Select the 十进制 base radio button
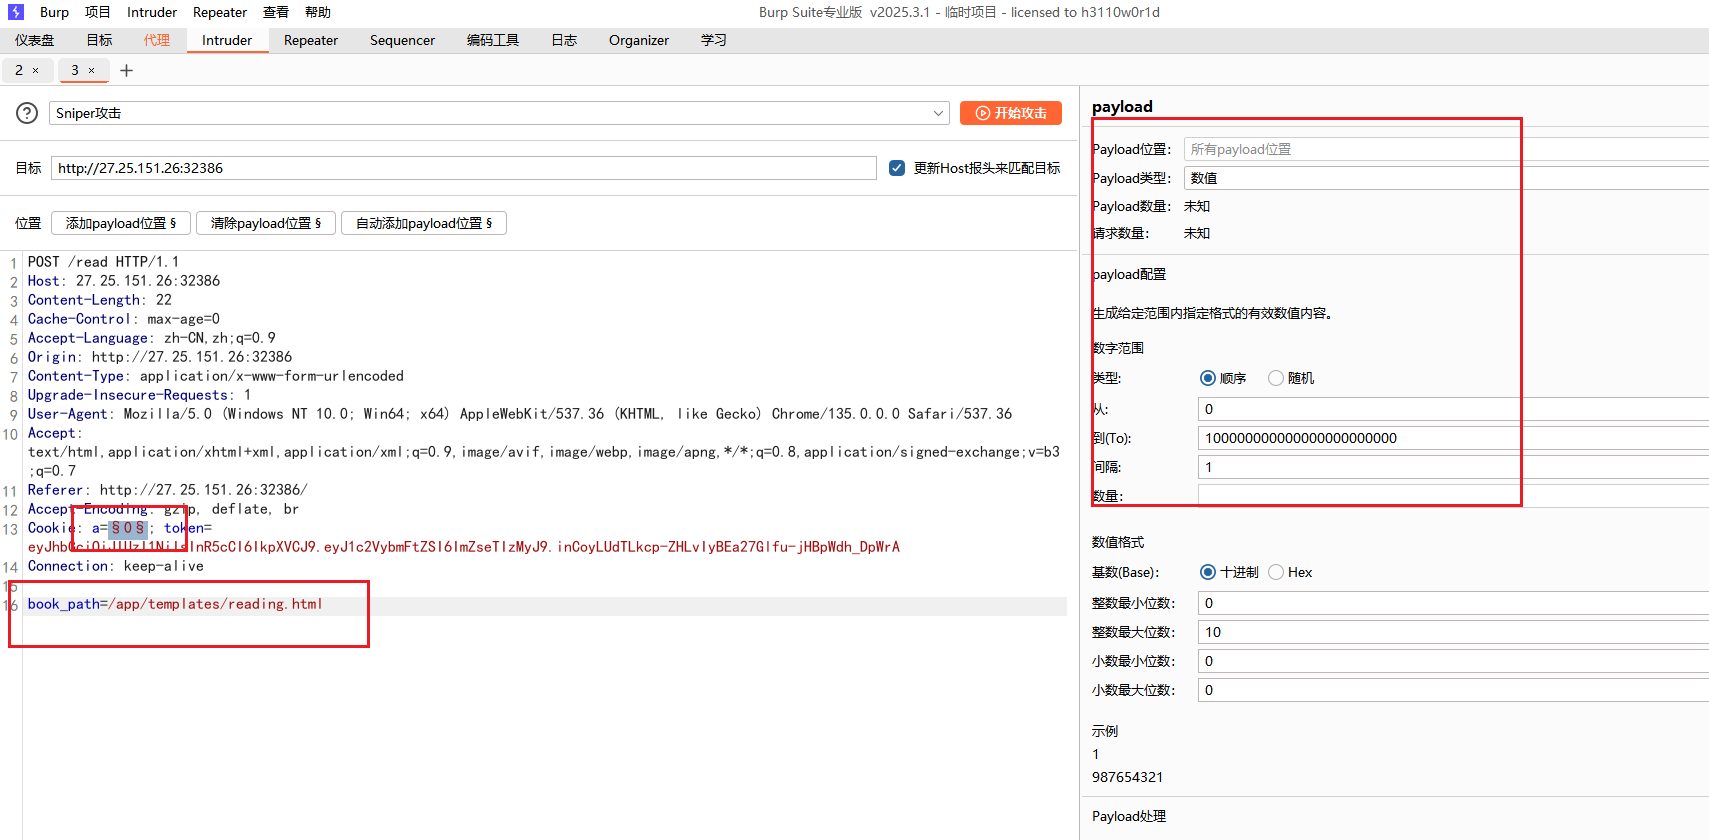 tap(1208, 572)
